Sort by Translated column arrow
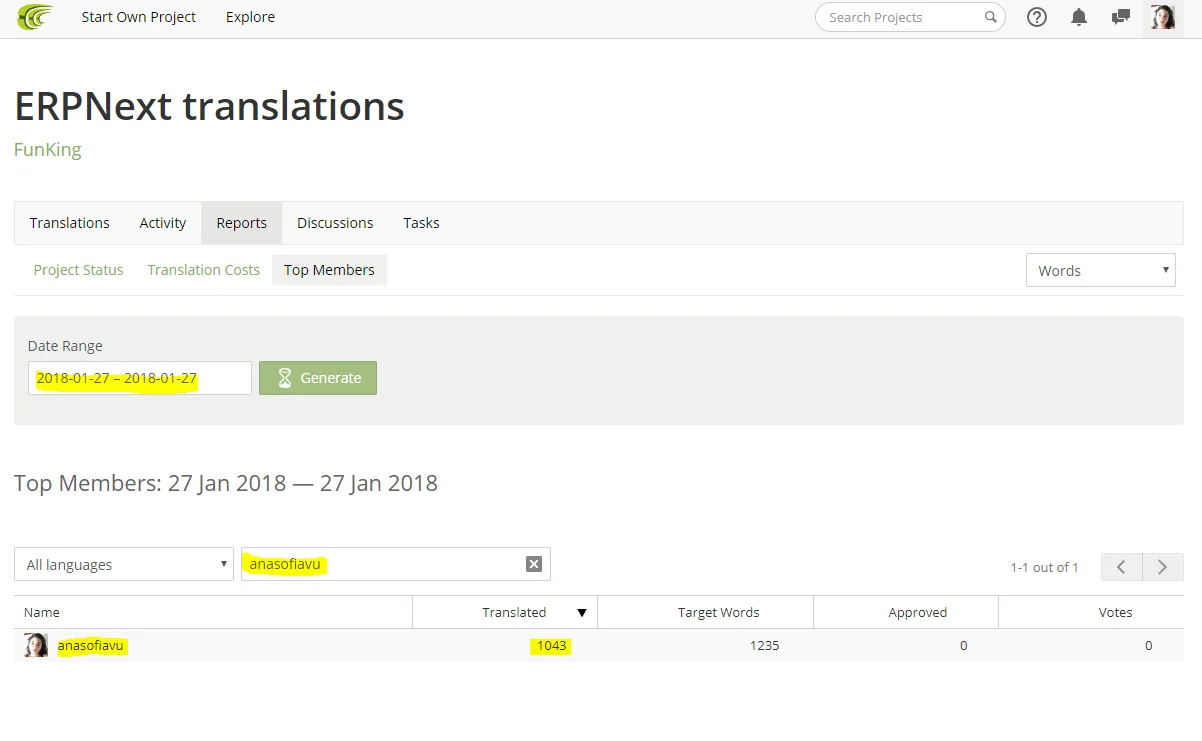Viewport: 1202px width, 741px height. pyautogui.click(x=582, y=613)
